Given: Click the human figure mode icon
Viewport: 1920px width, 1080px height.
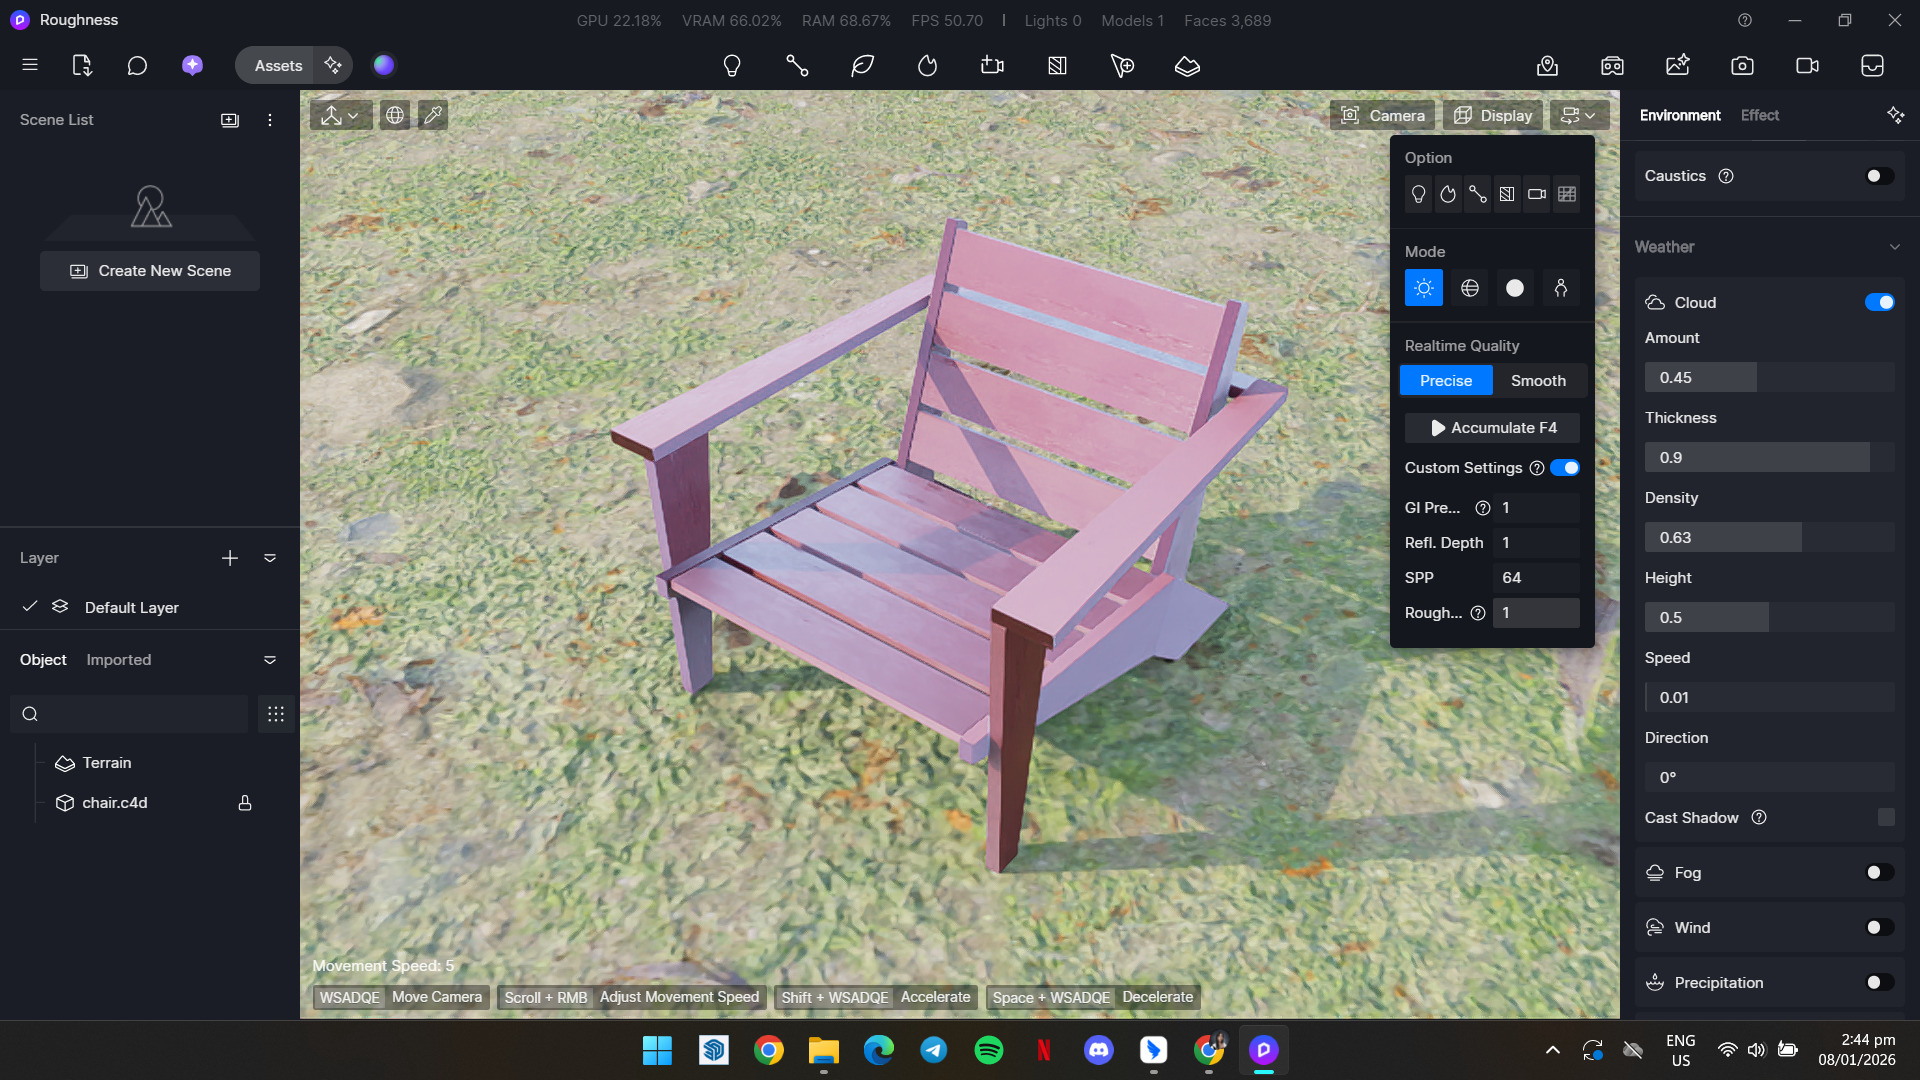Looking at the screenshot, I should click(1560, 288).
